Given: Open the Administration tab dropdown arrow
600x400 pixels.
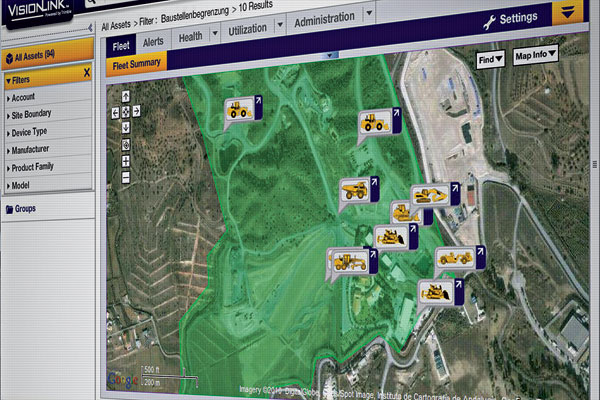Looking at the screenshot, I should [369, 13].
